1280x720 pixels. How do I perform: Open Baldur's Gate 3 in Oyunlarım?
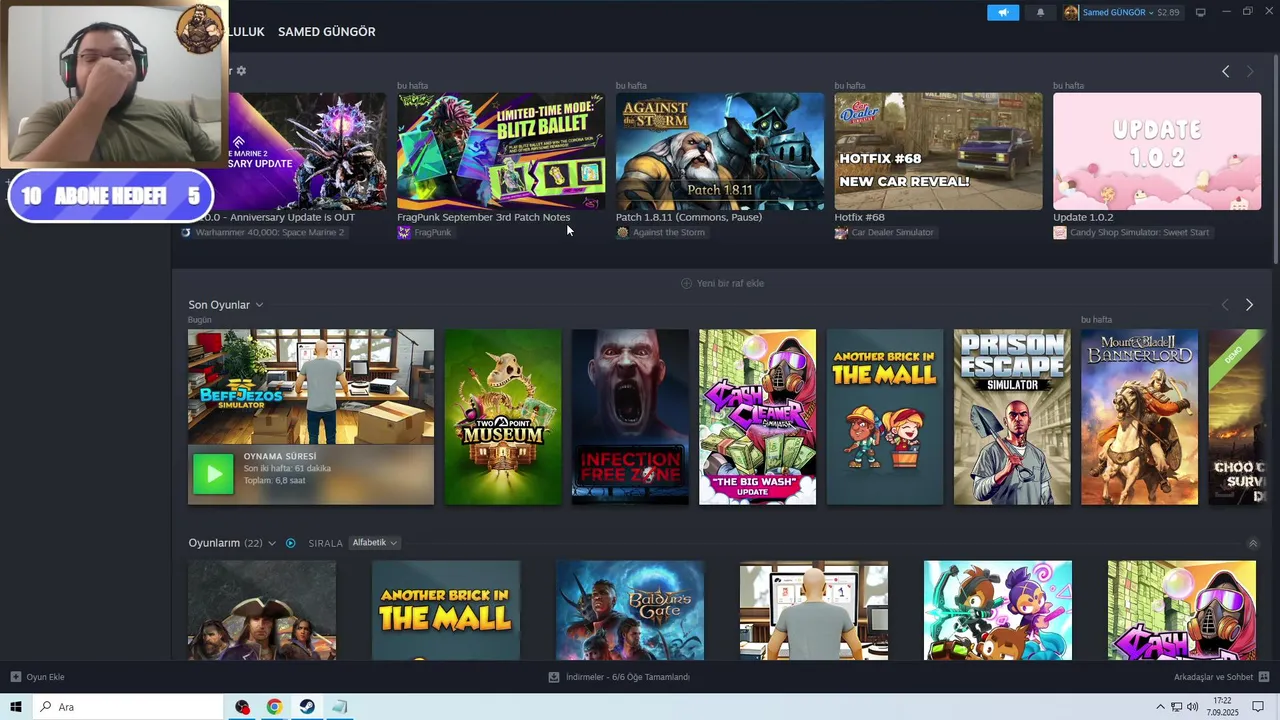(630, 610)
